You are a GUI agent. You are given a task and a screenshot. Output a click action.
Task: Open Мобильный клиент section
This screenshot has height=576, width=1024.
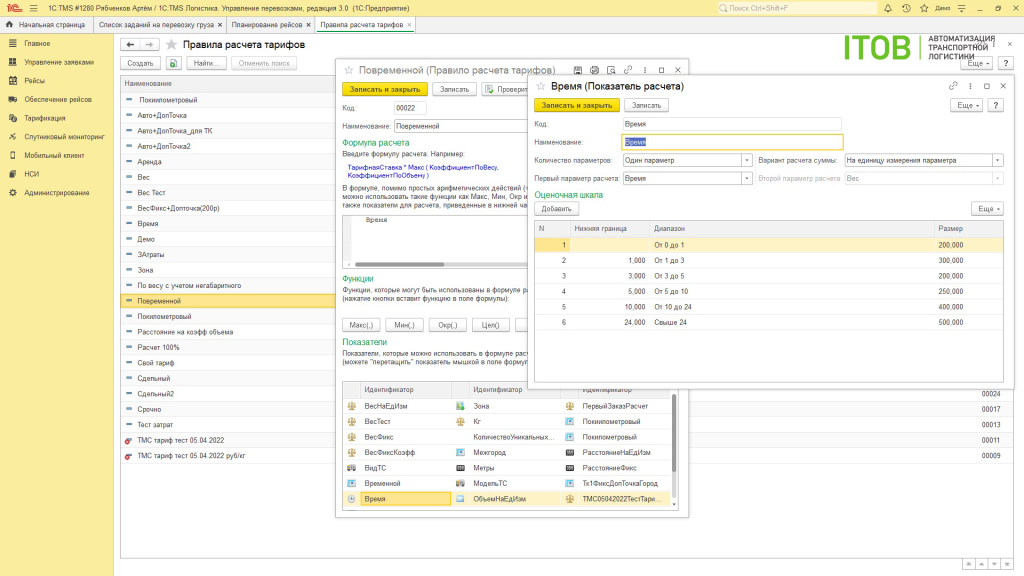pos(54,155)
